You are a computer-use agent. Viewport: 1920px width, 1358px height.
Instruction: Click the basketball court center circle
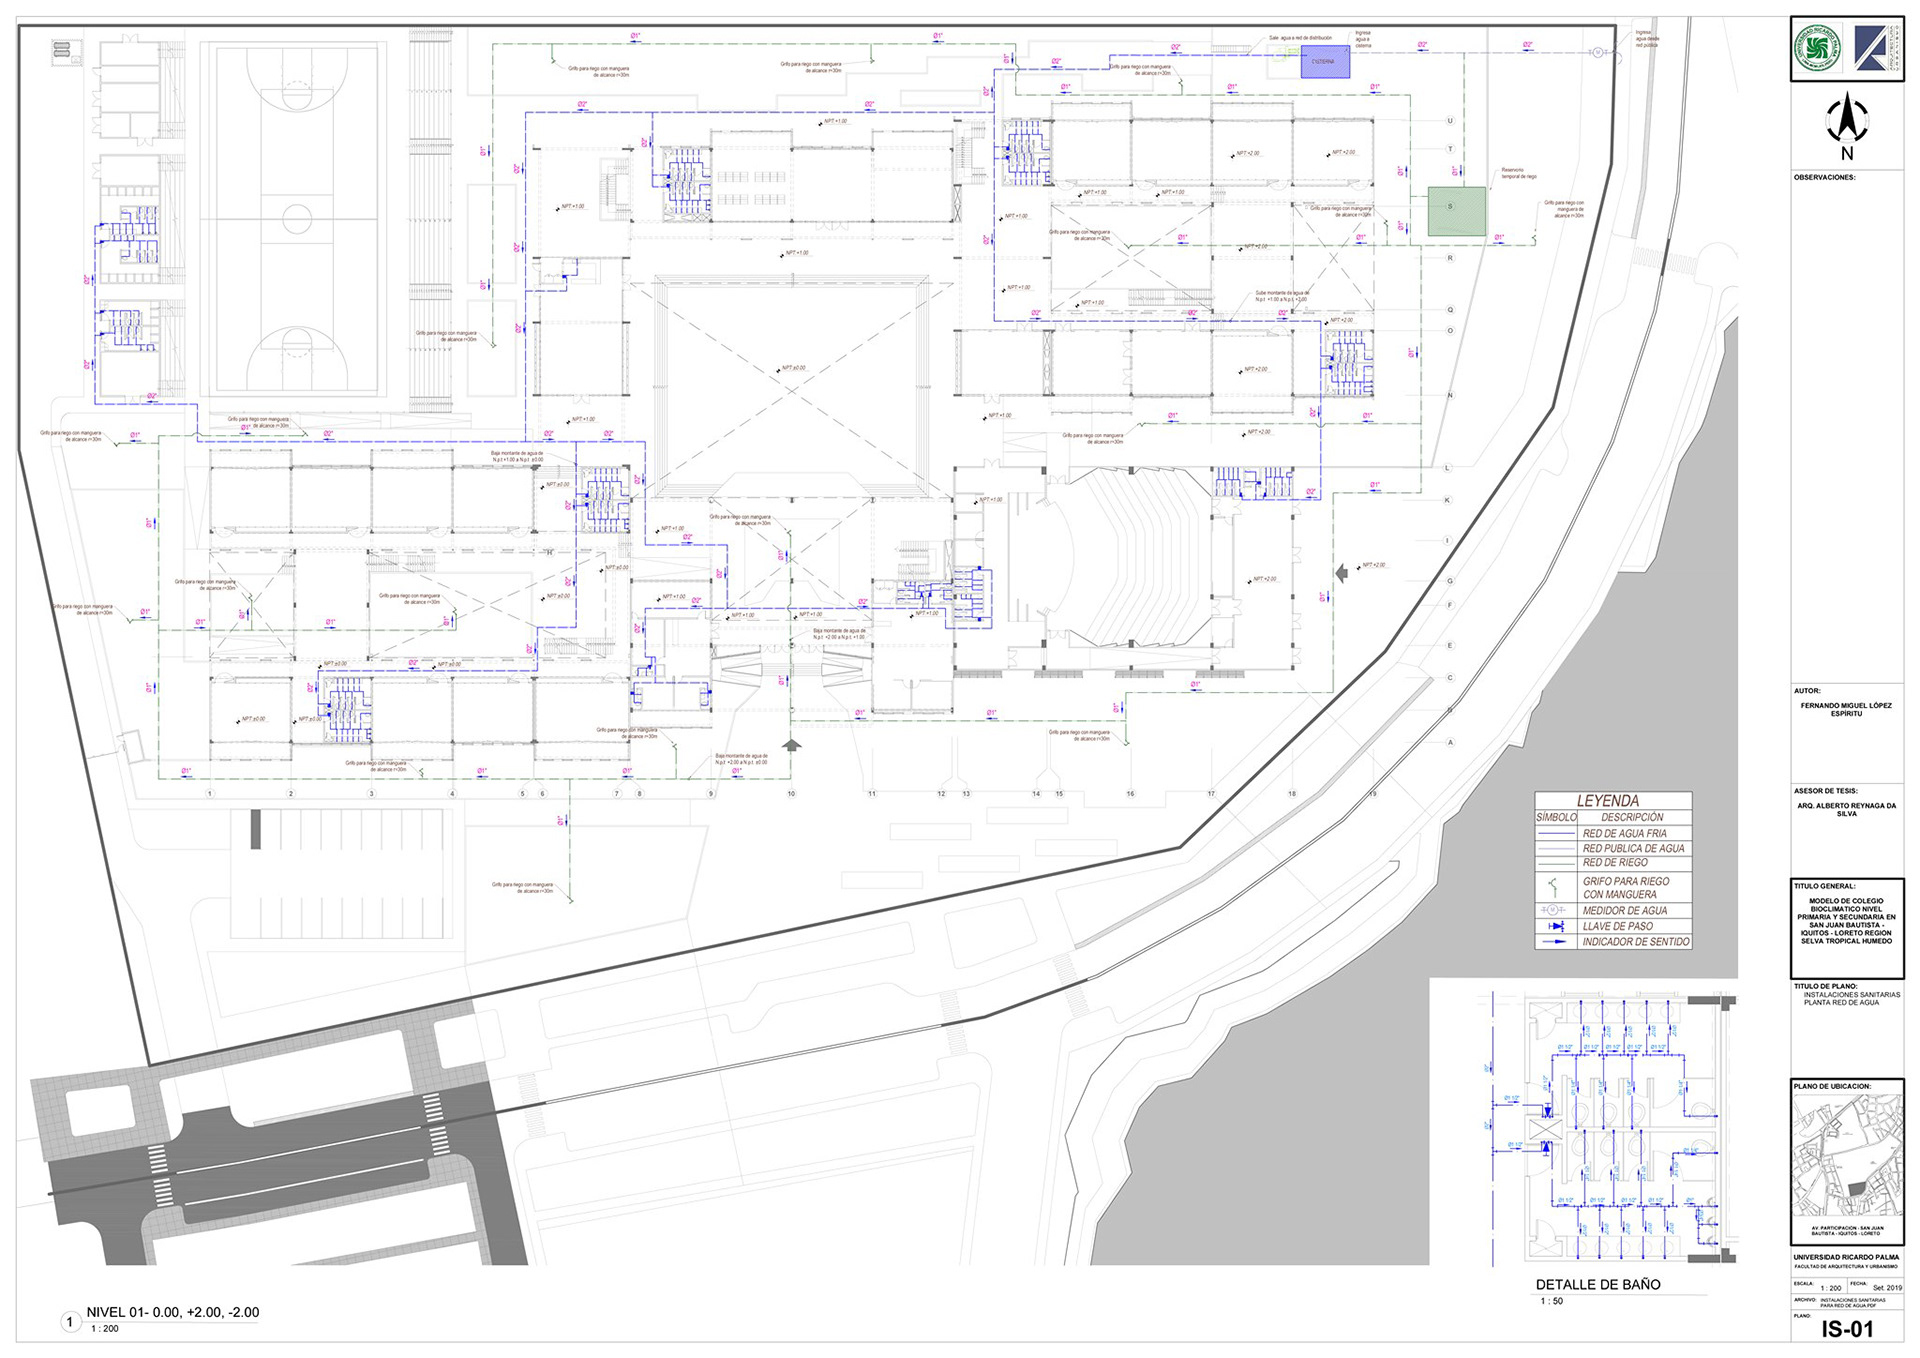296,218
